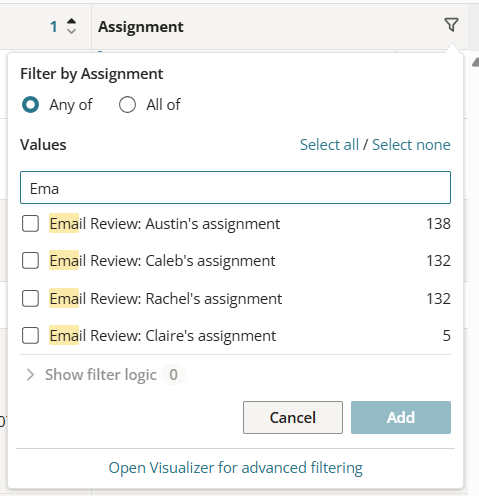Open Visualizer for advanced filtering link
The image size is (479, 496).
coord(235,468)
